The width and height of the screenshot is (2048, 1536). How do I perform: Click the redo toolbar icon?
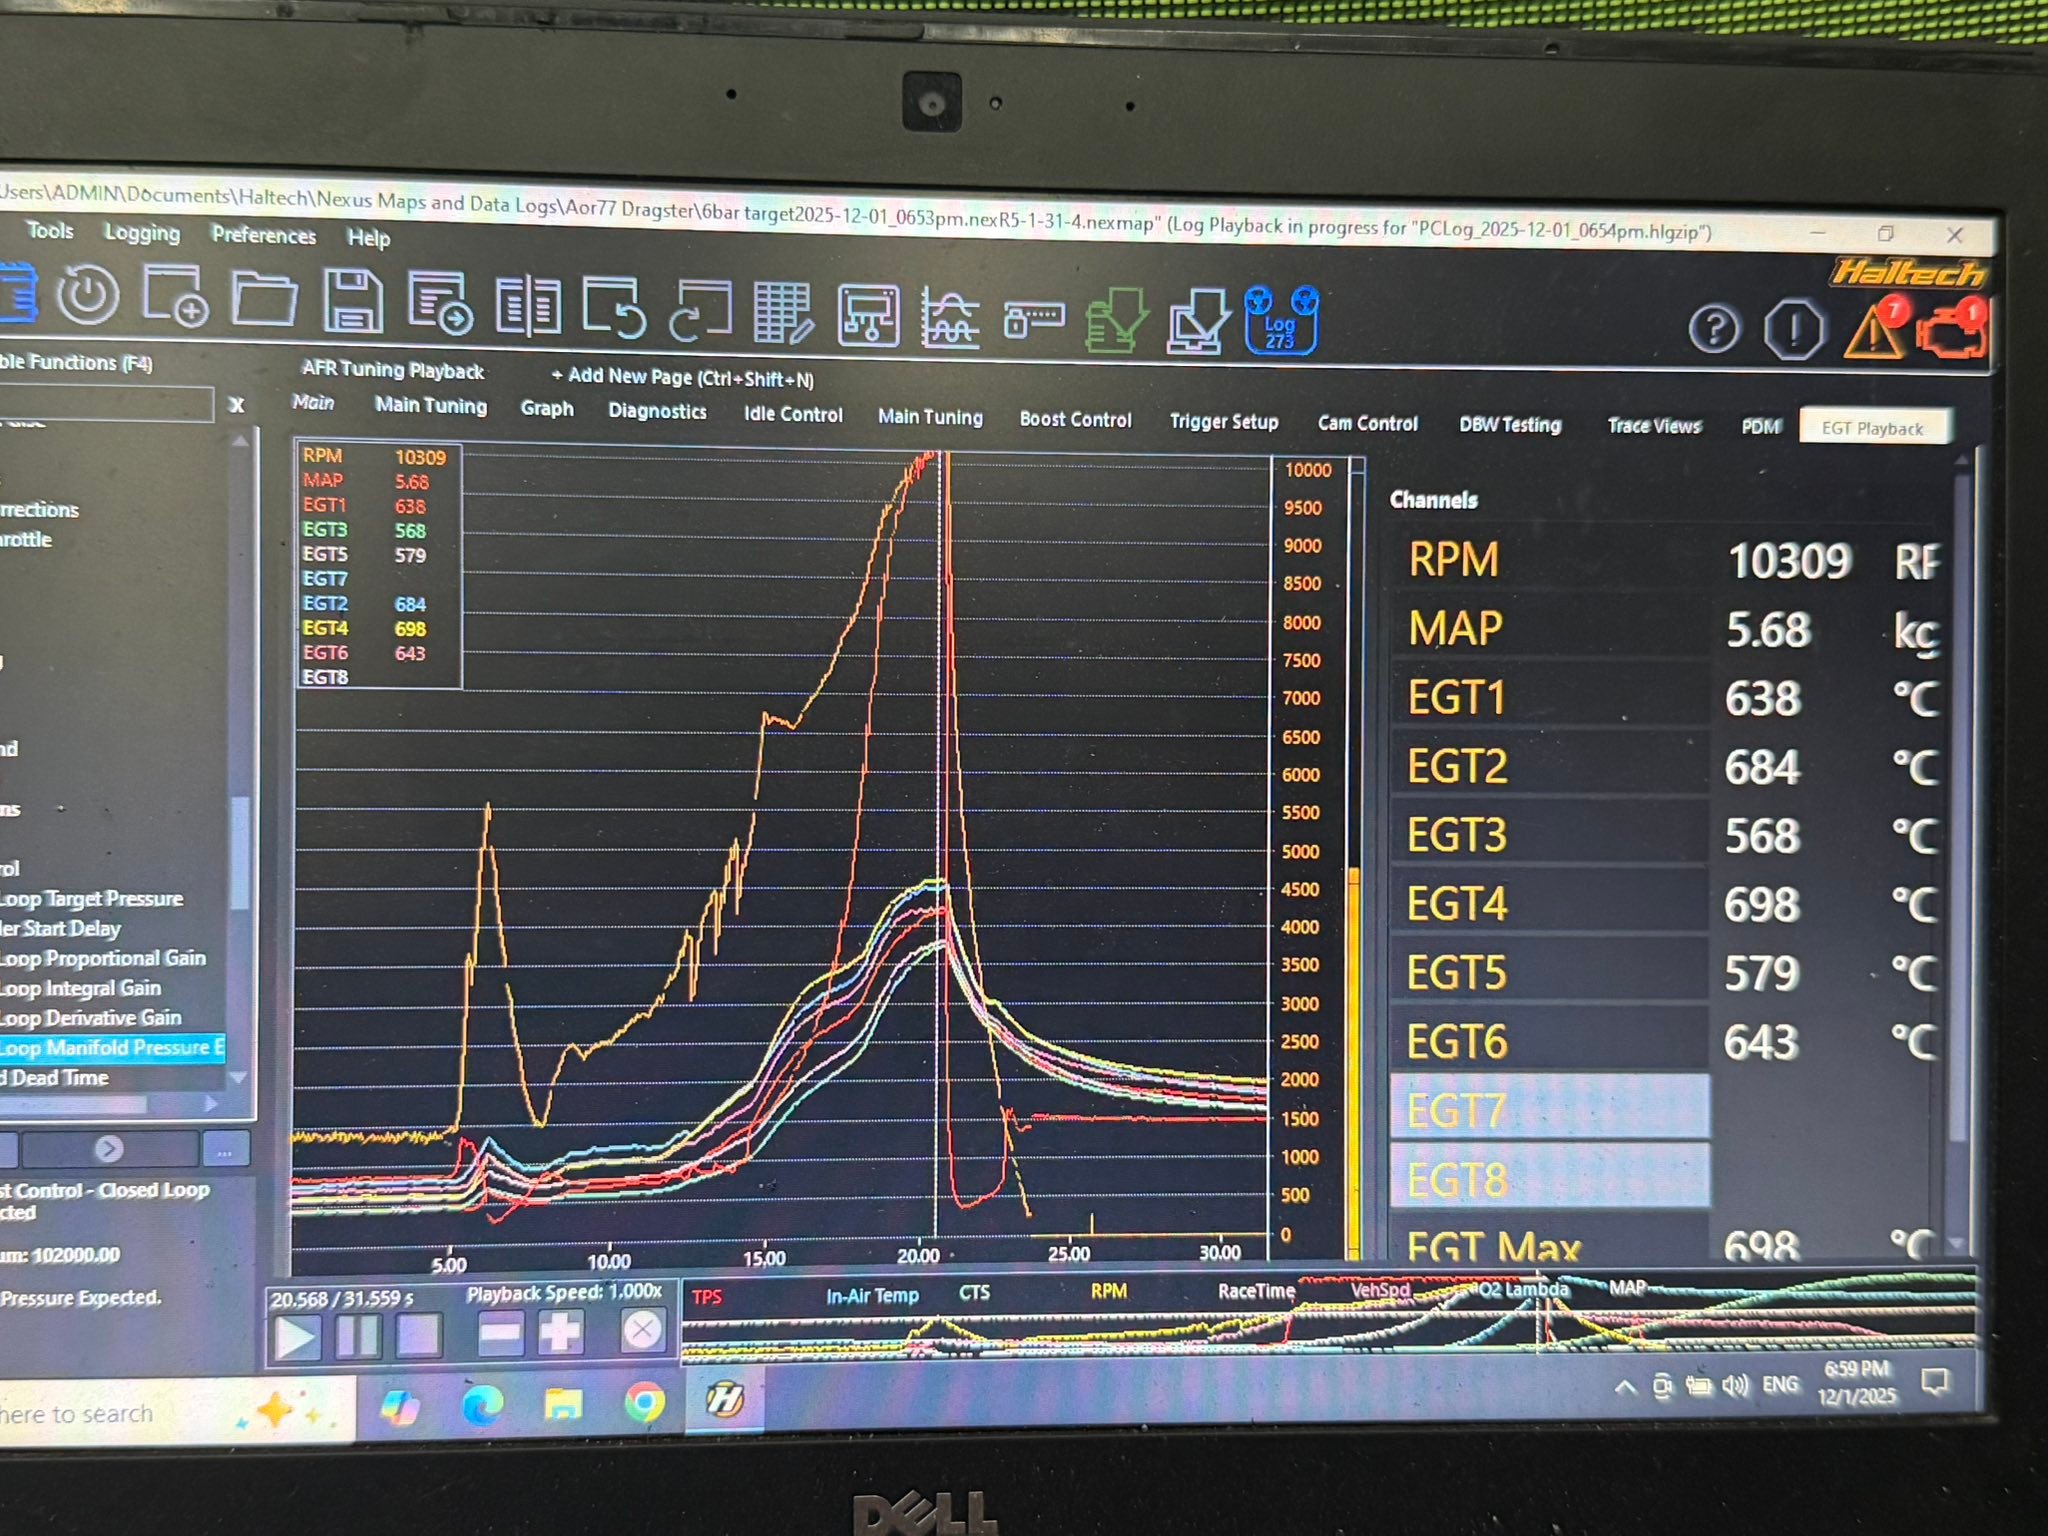[700, 311]
